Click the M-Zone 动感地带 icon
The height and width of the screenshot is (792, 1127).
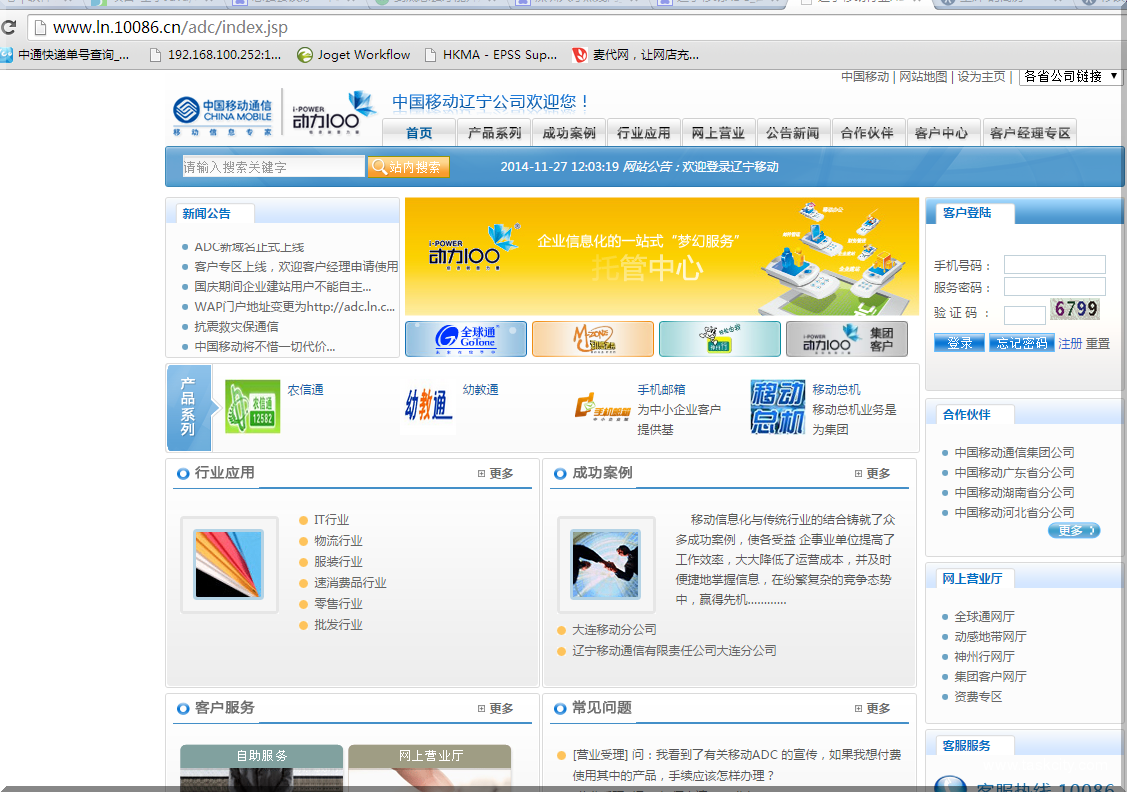pyautogui.click(x=592, y=338)
